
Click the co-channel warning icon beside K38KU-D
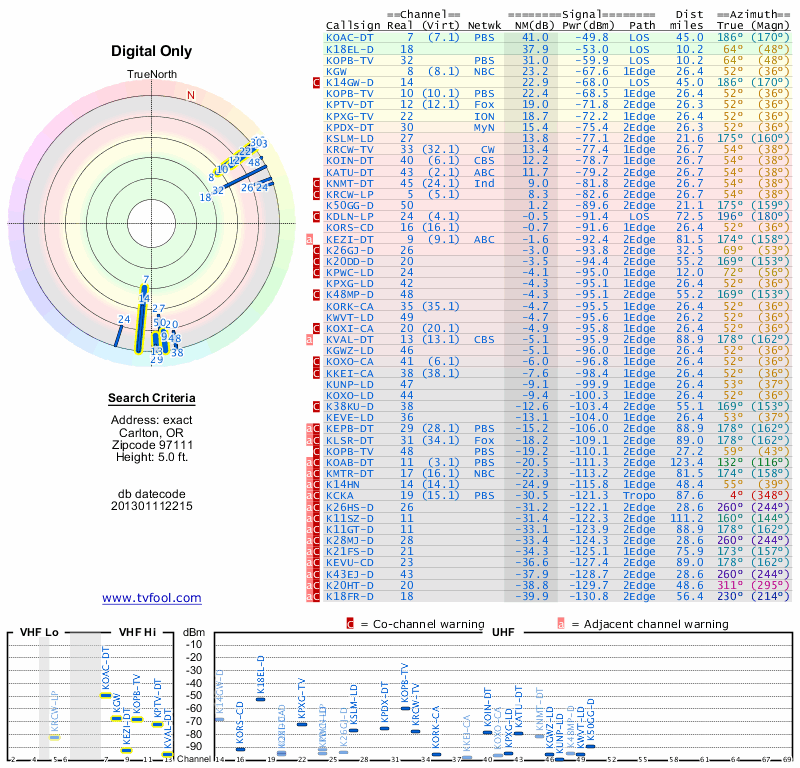pos(317,406)
